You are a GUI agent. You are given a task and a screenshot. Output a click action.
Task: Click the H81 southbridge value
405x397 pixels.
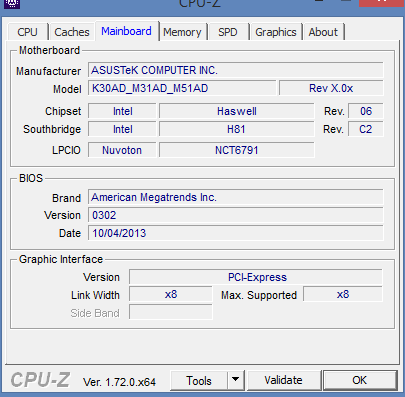(237, 129)
